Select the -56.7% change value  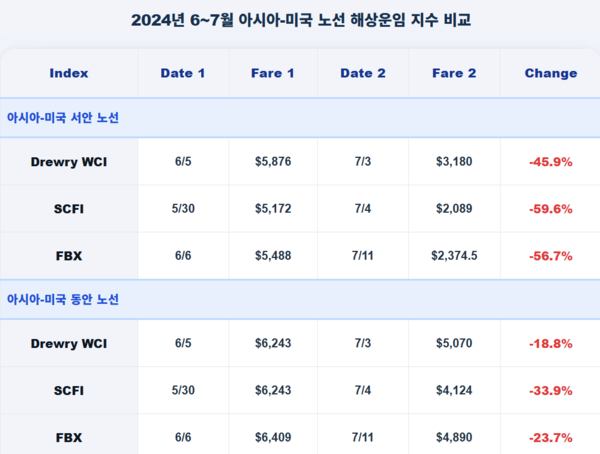tap(551, 256)
